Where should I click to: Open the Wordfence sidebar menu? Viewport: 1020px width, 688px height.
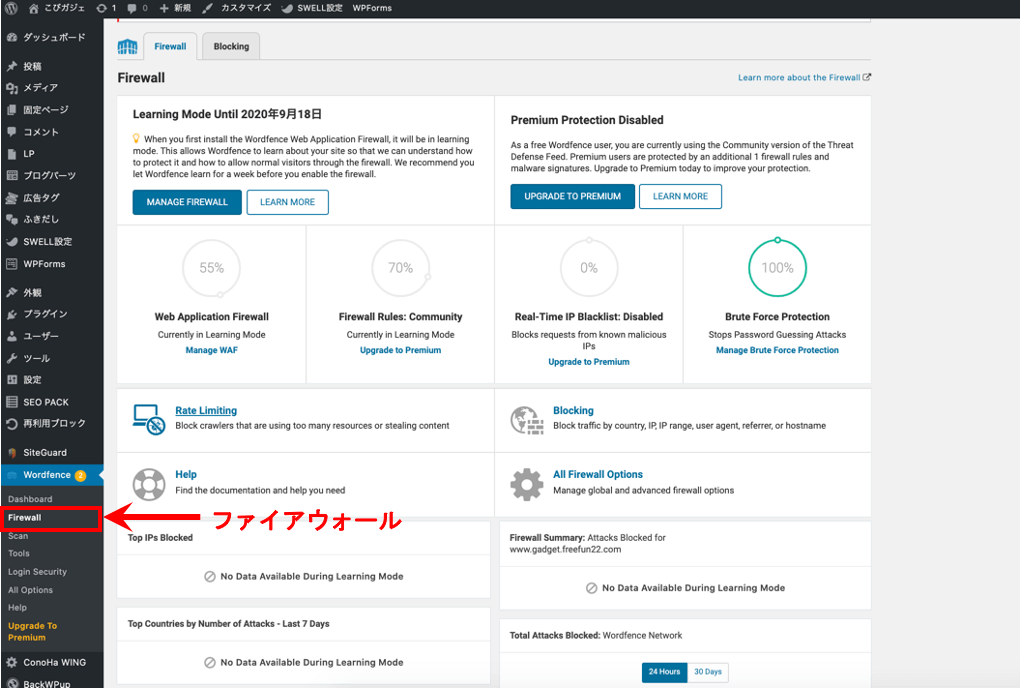52,475
